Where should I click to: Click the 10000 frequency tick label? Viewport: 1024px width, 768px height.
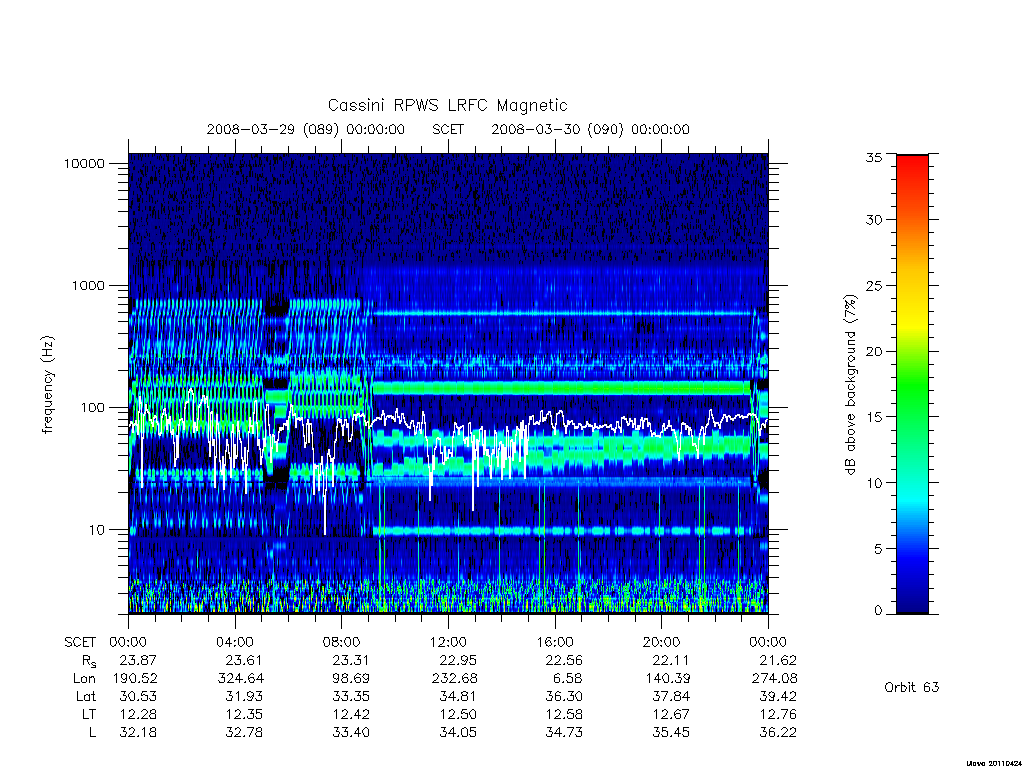point(84,163)
